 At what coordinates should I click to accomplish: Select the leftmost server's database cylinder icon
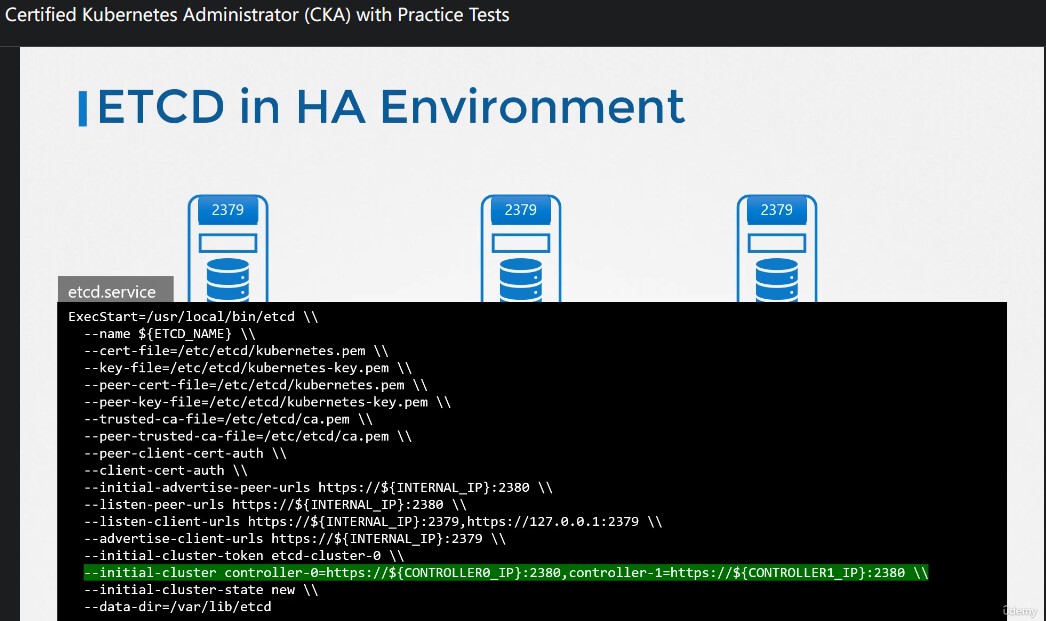coord(227,280)
